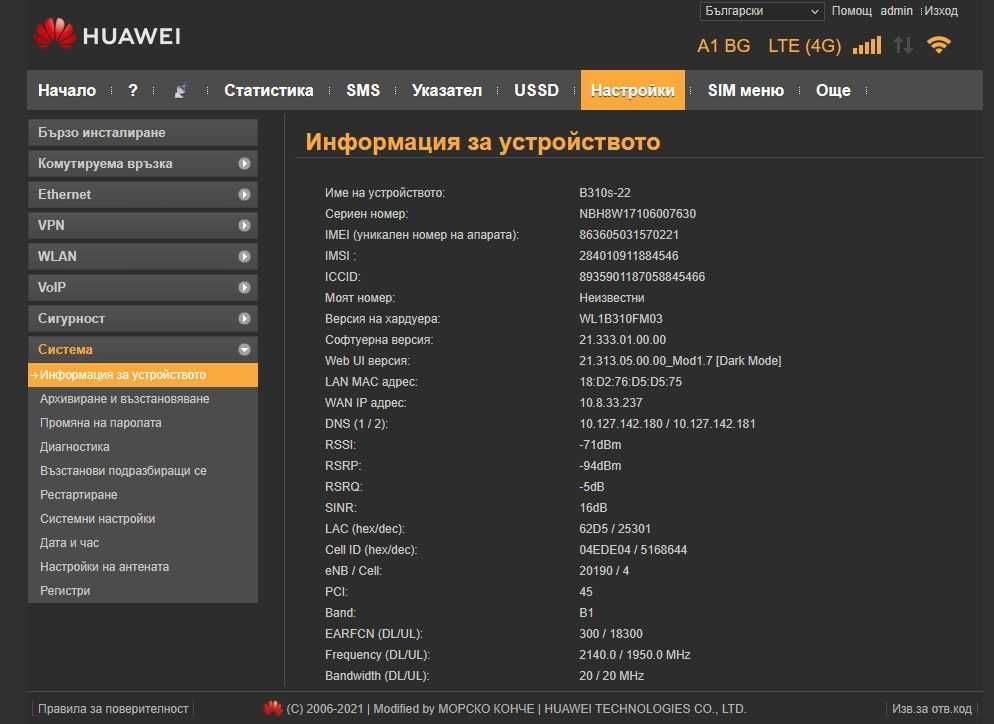Open Възстанови подразбиращи се

click(x=123, y=471)
